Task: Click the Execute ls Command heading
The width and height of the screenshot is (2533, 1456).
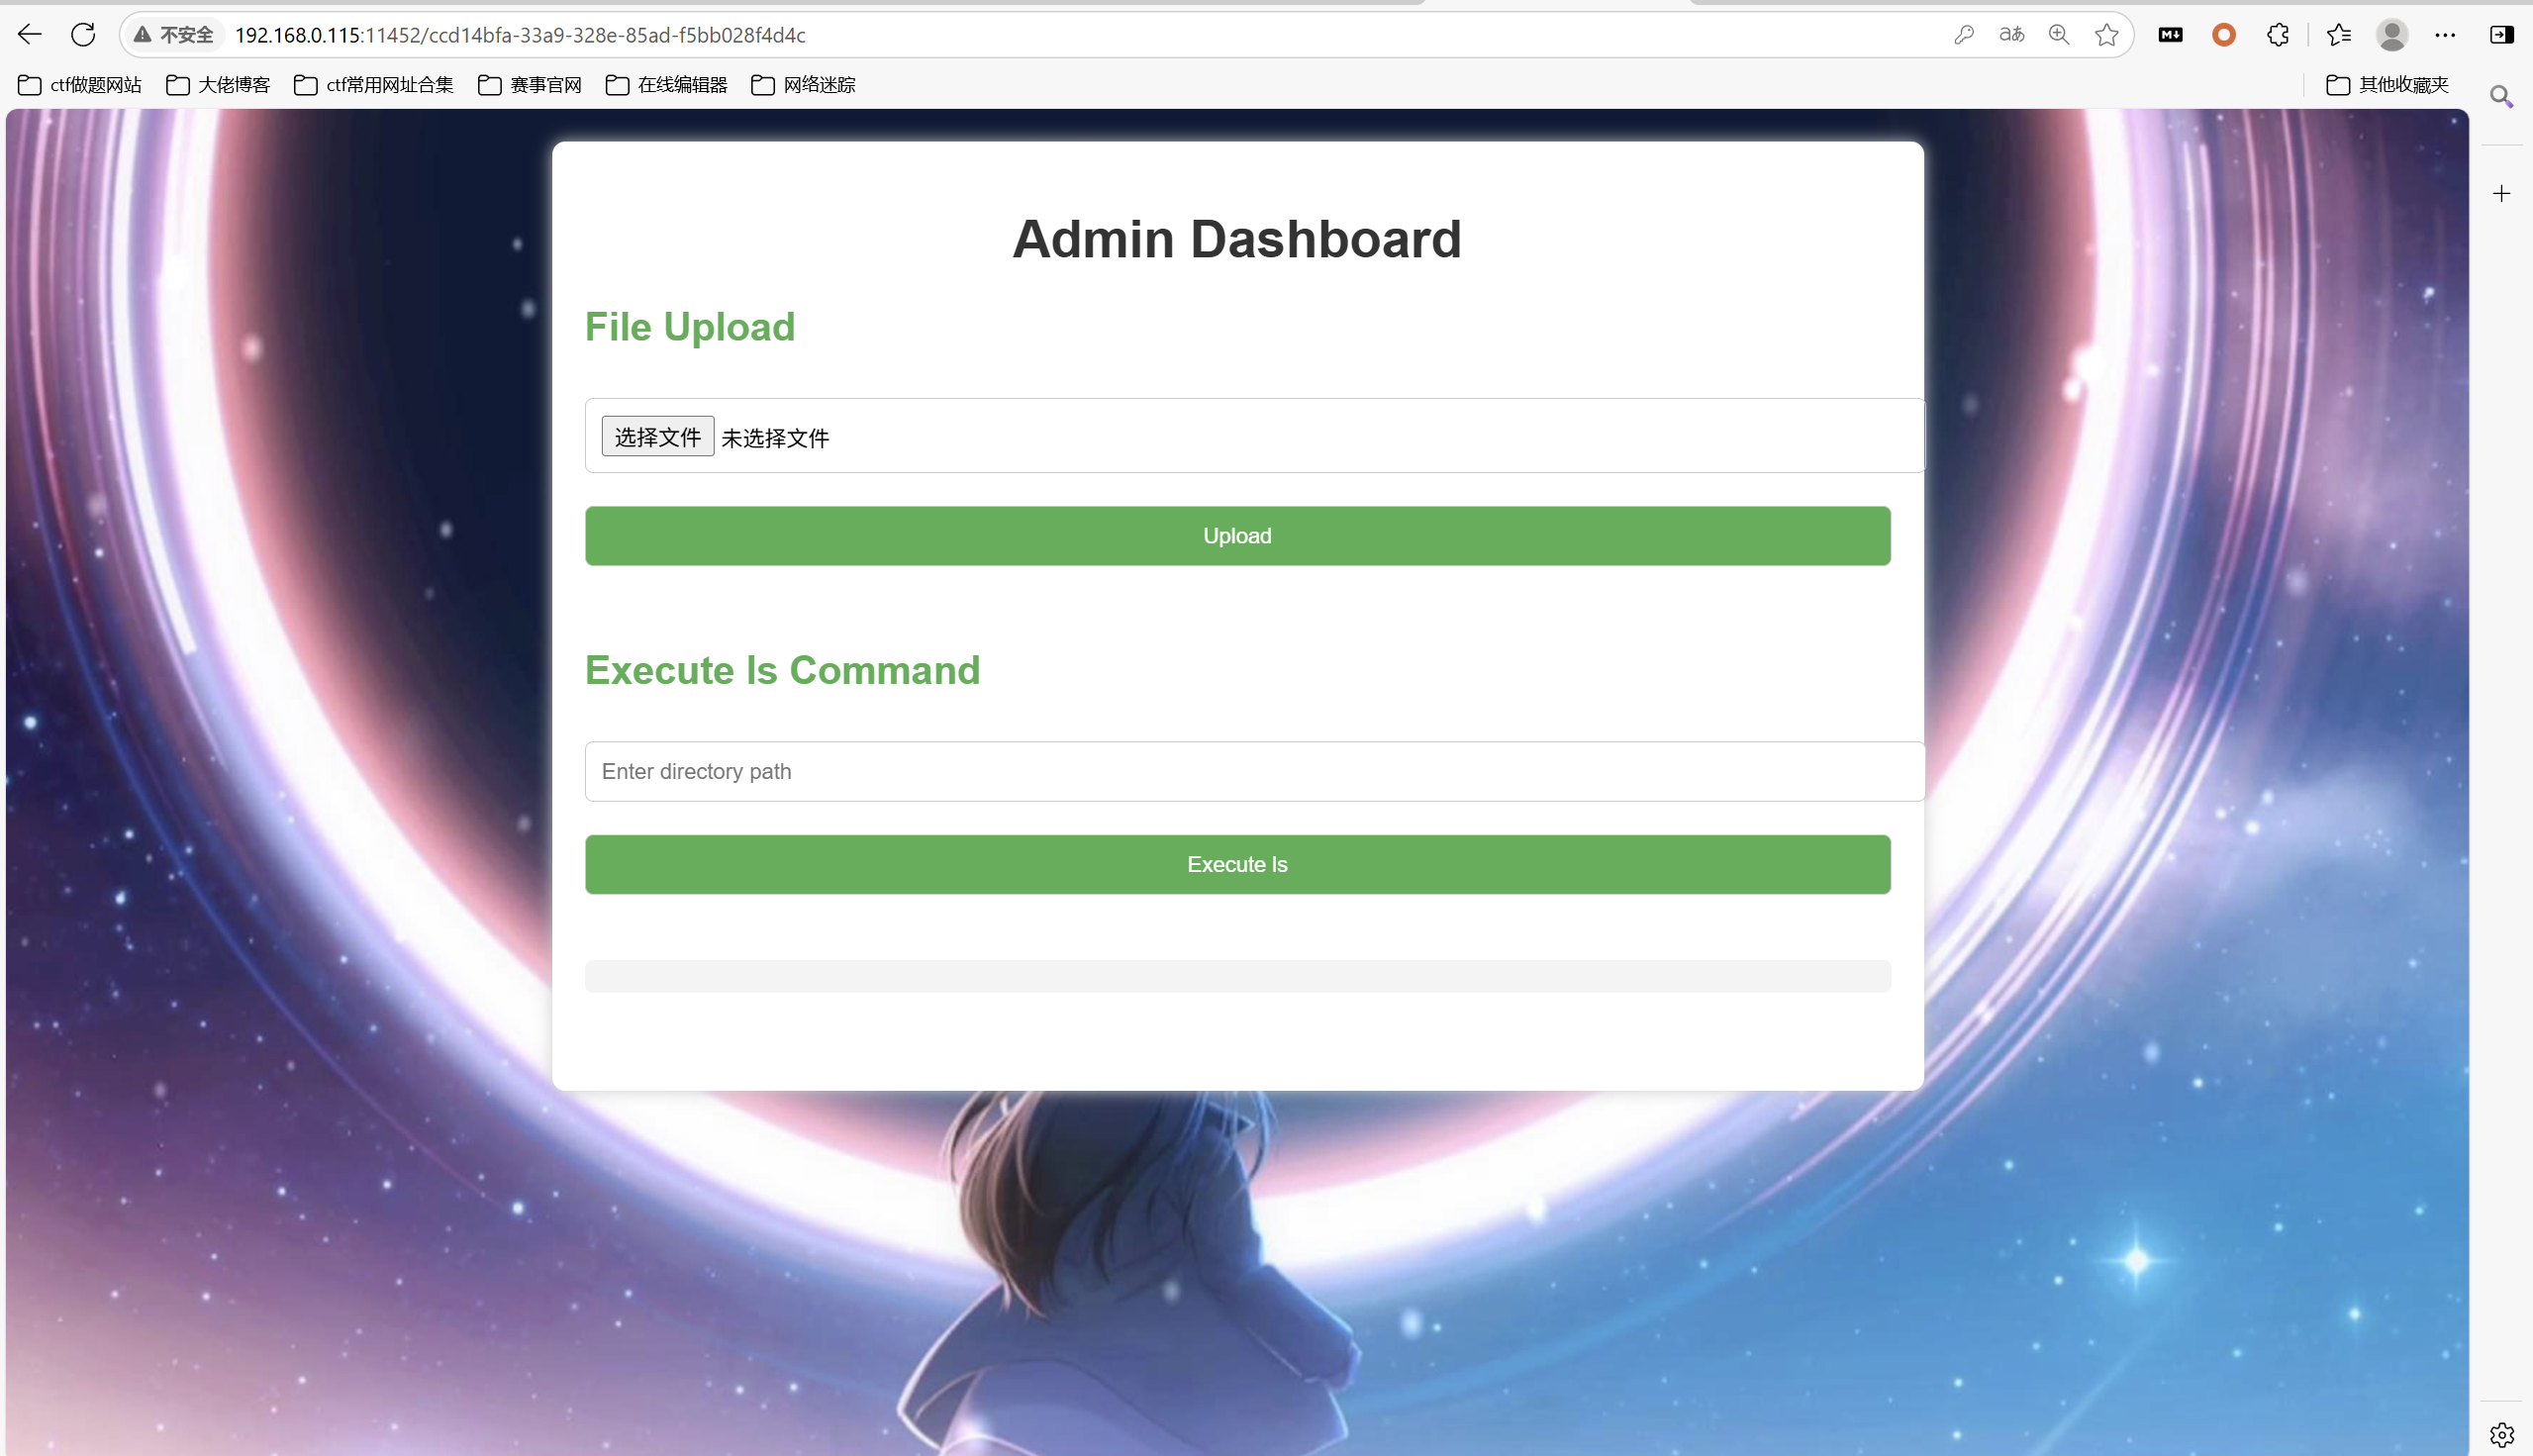Action: pyautogui.click(x=783, y=670)
